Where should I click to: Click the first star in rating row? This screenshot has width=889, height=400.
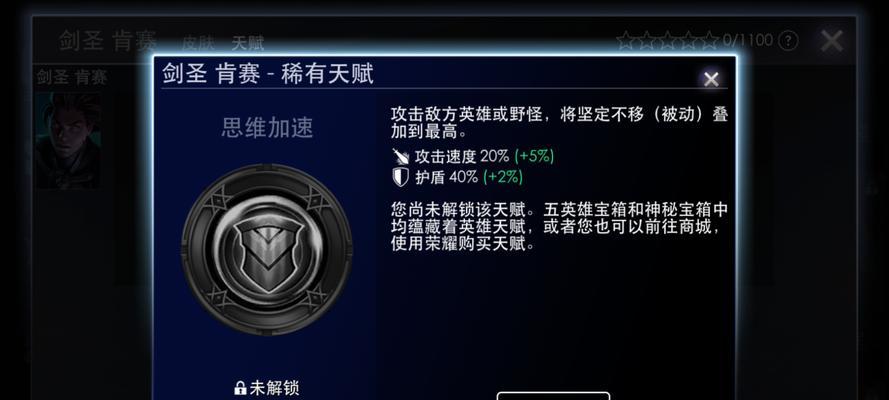tap(625, 40)
